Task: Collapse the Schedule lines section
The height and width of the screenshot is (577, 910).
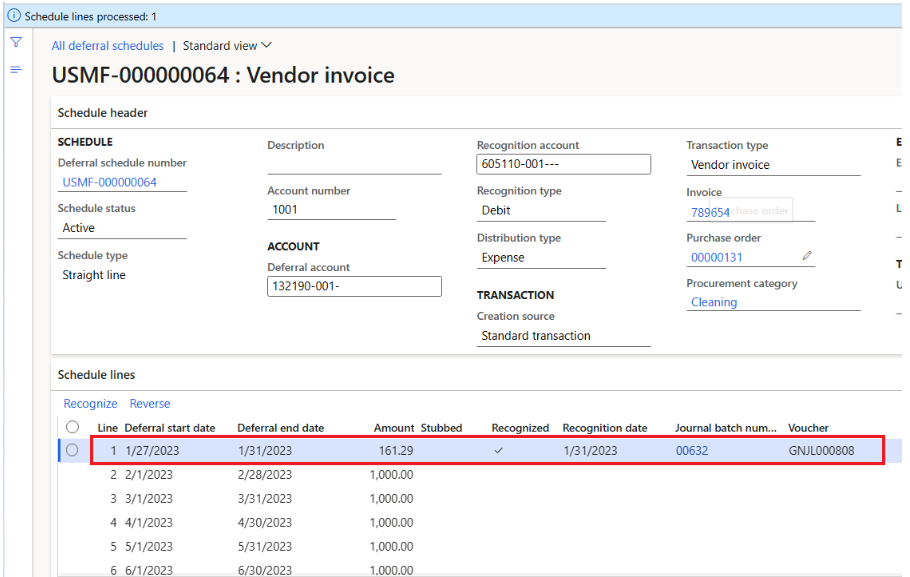Action: pos(96,375)
